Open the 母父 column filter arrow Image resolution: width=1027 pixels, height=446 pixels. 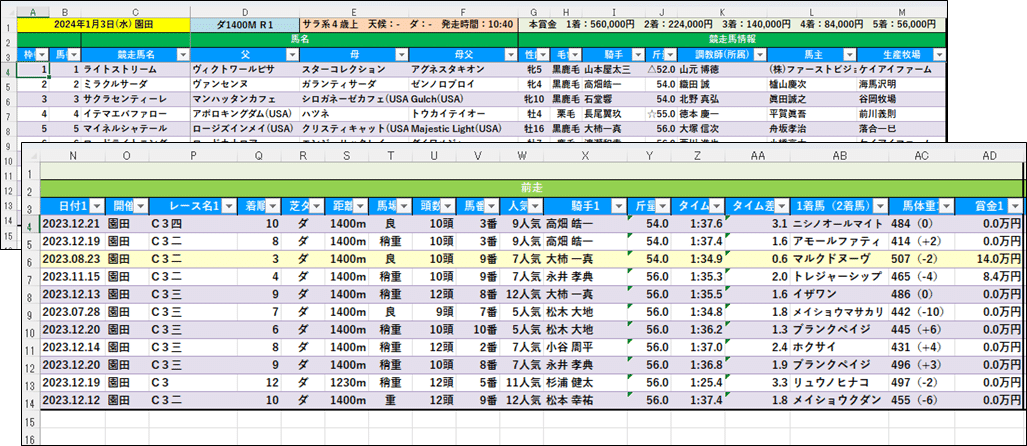pyautogui.click(x=511, y=54)
